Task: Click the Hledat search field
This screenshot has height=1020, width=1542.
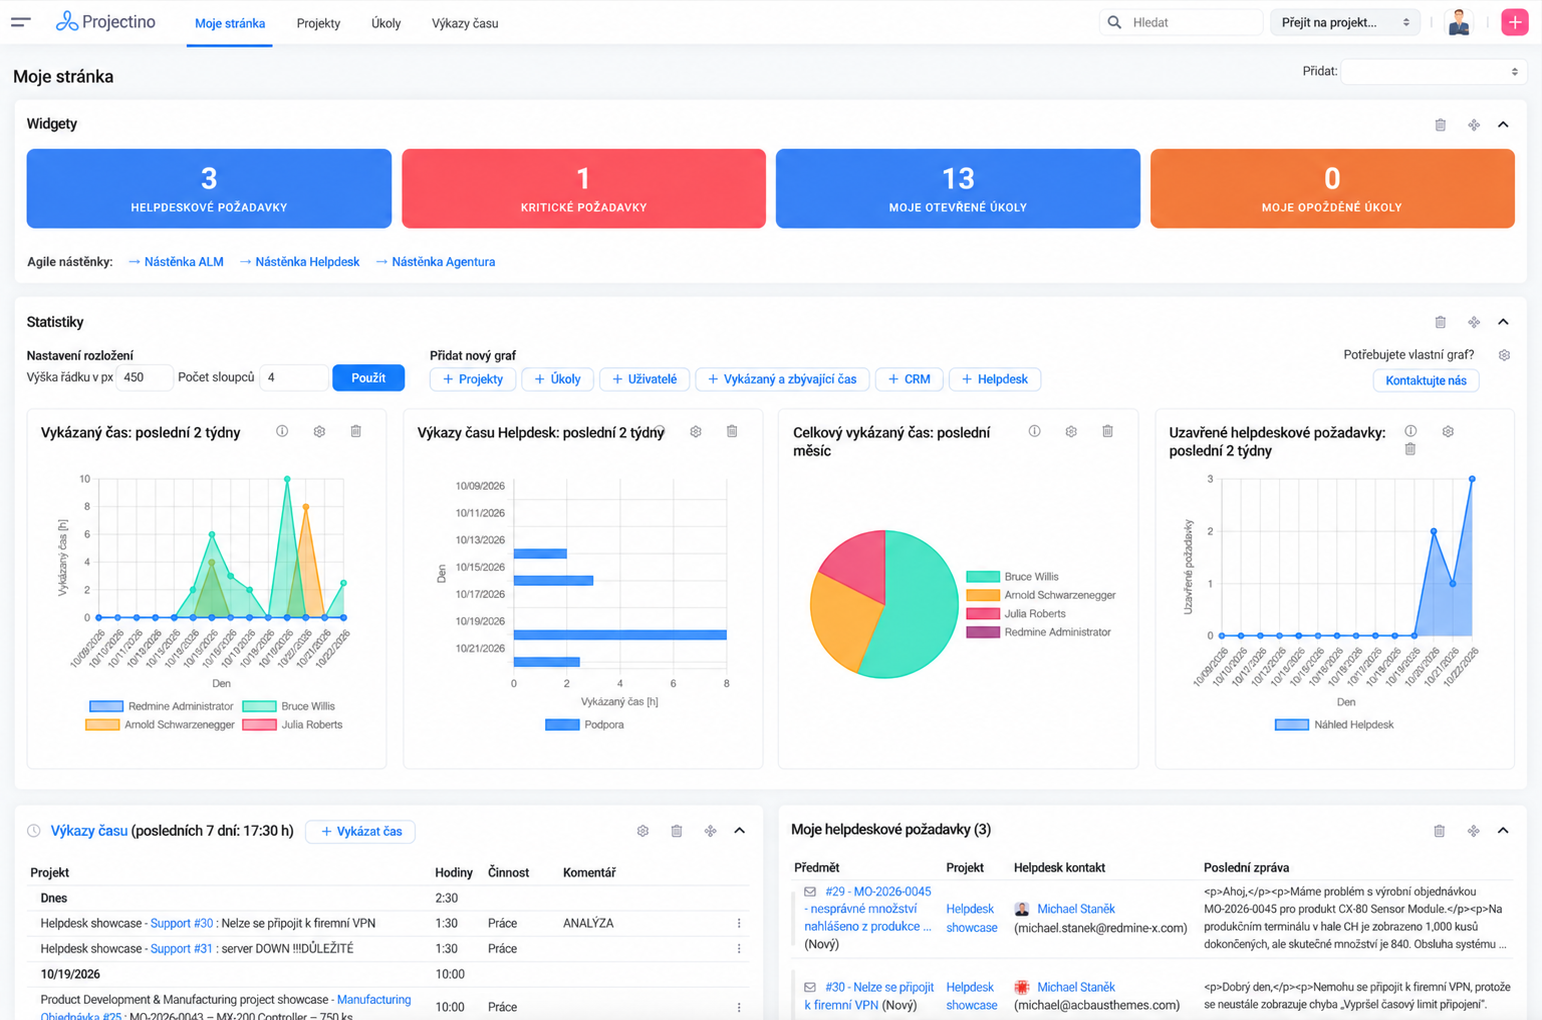Action: coord(1181,22)
